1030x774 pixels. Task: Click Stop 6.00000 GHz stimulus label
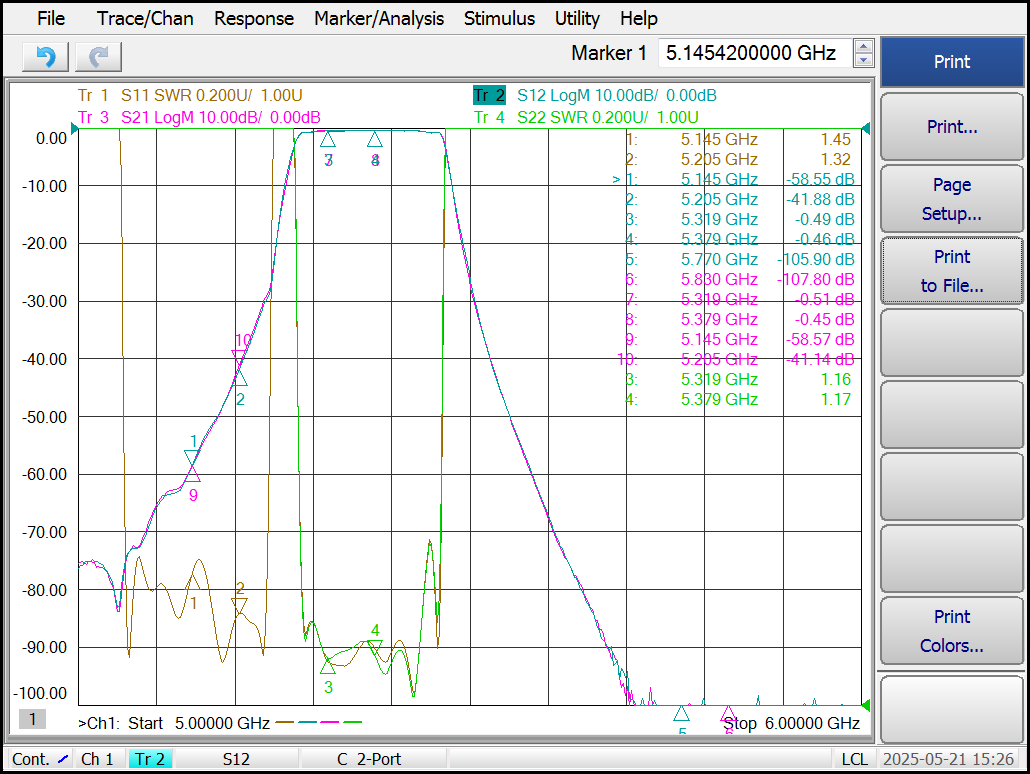pos(792,723)
